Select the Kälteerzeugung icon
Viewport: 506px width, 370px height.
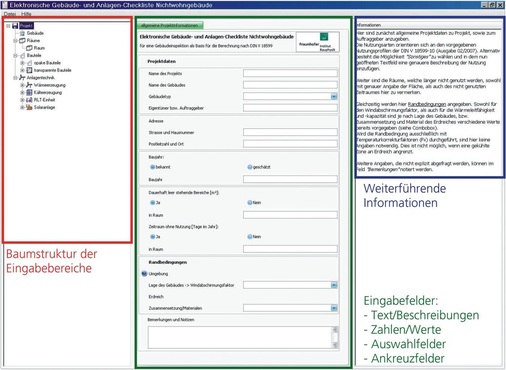click(29, 92)
